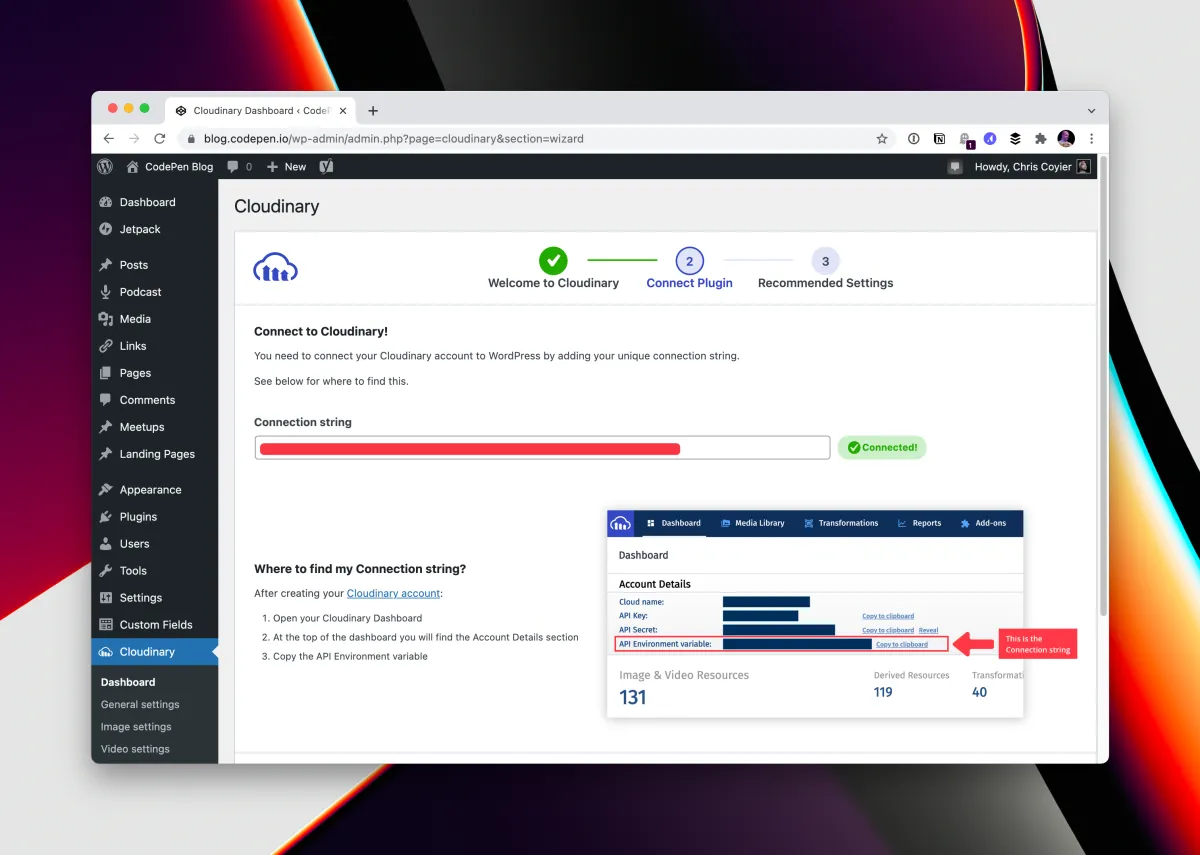Open Comments in the sidebar
Viewport: 1200px width, 855px height.
tap(147, 400)
